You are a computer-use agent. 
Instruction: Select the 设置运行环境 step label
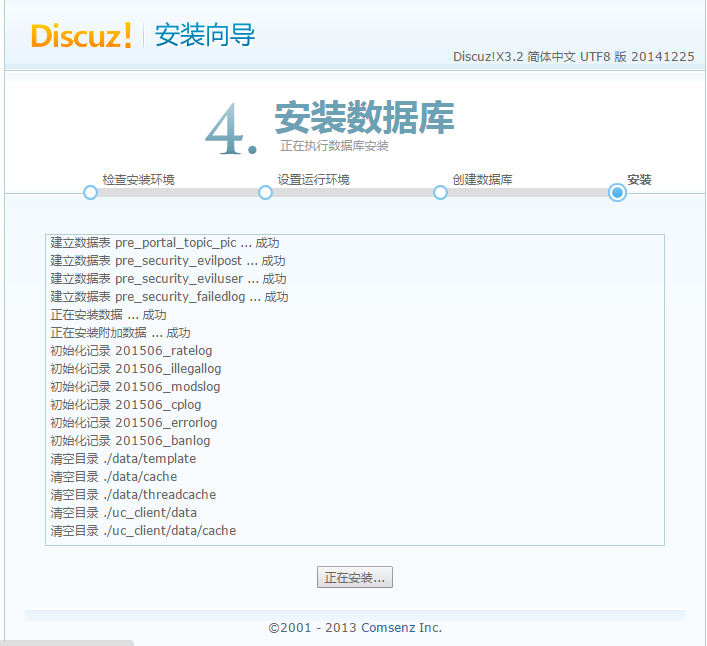click(x=313, y=179)
